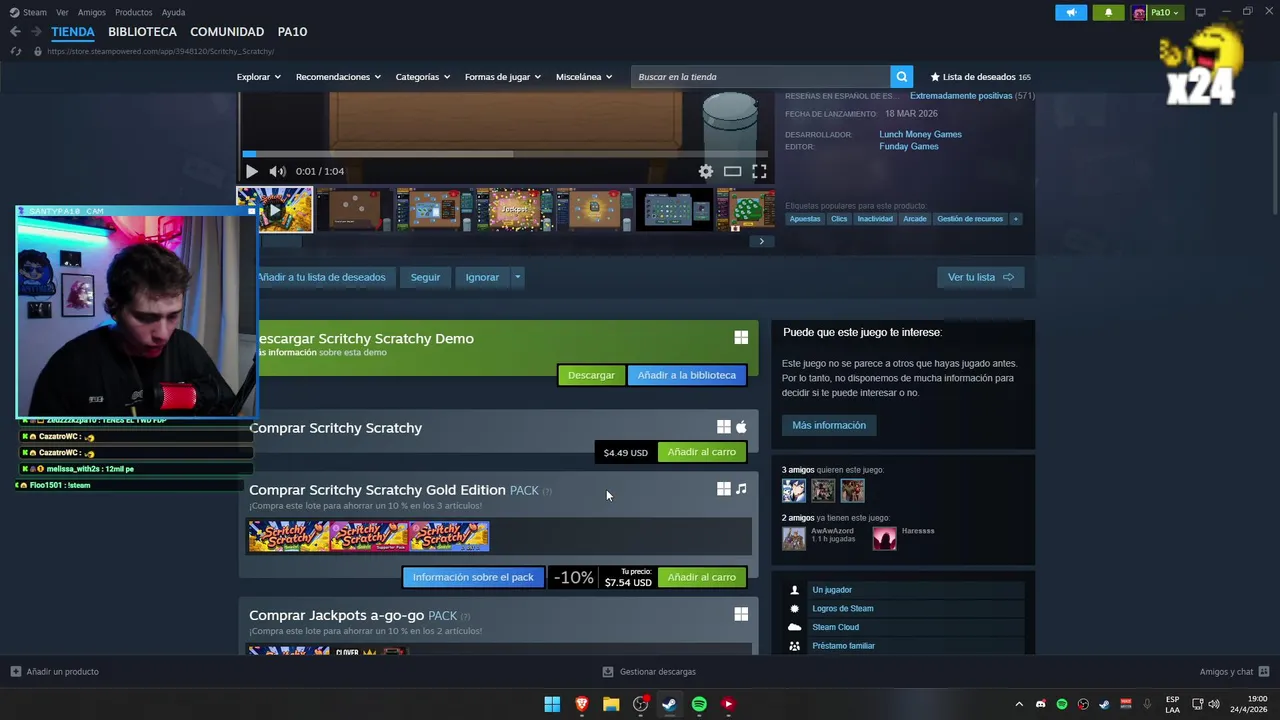Open 'Lista de deseados' with star icon
The height and width of the screenshot is (720, 1280).
pyautogui.click(x=981, y=77)
